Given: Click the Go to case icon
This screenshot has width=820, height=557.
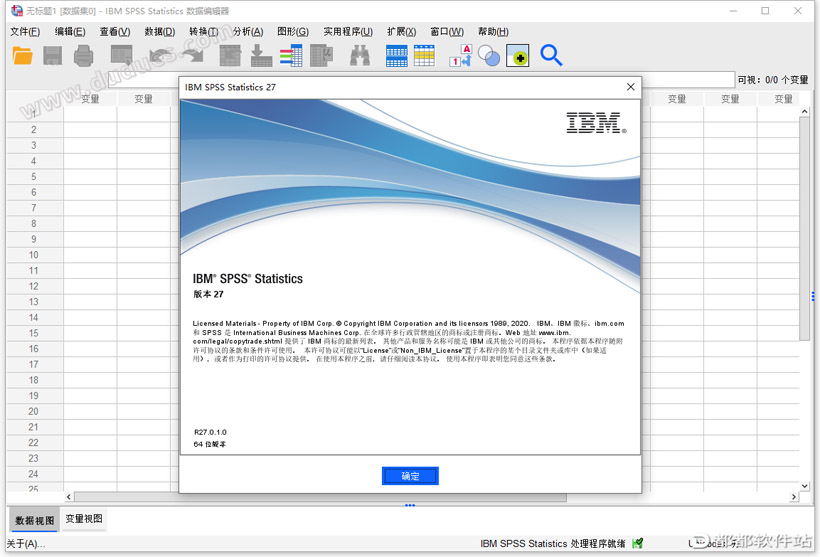Looking at the screenshot, I should (x=230, y=55).
